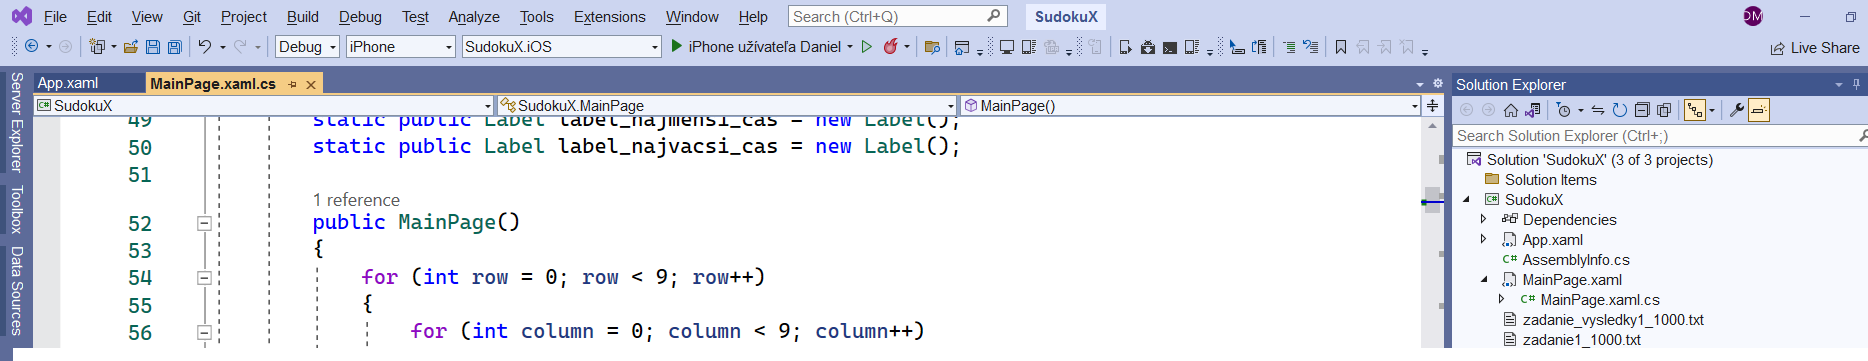Save the current file with the disk icon
This screenshot has height=361, width=1868.
pos(153,46)
